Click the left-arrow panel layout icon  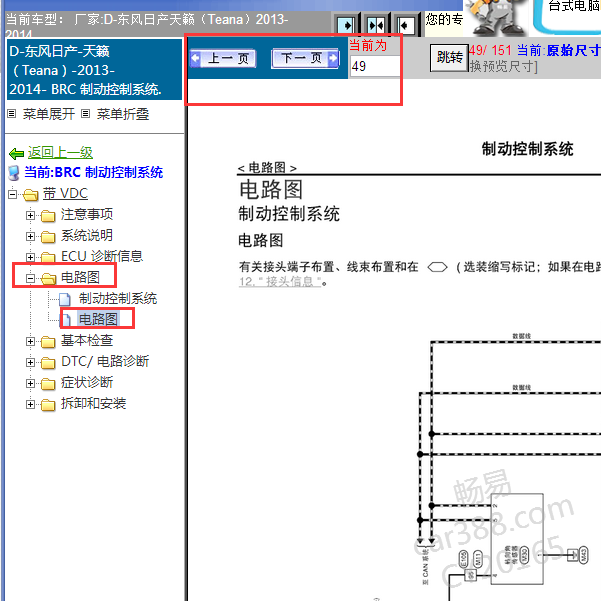click(x=405, y=26)
